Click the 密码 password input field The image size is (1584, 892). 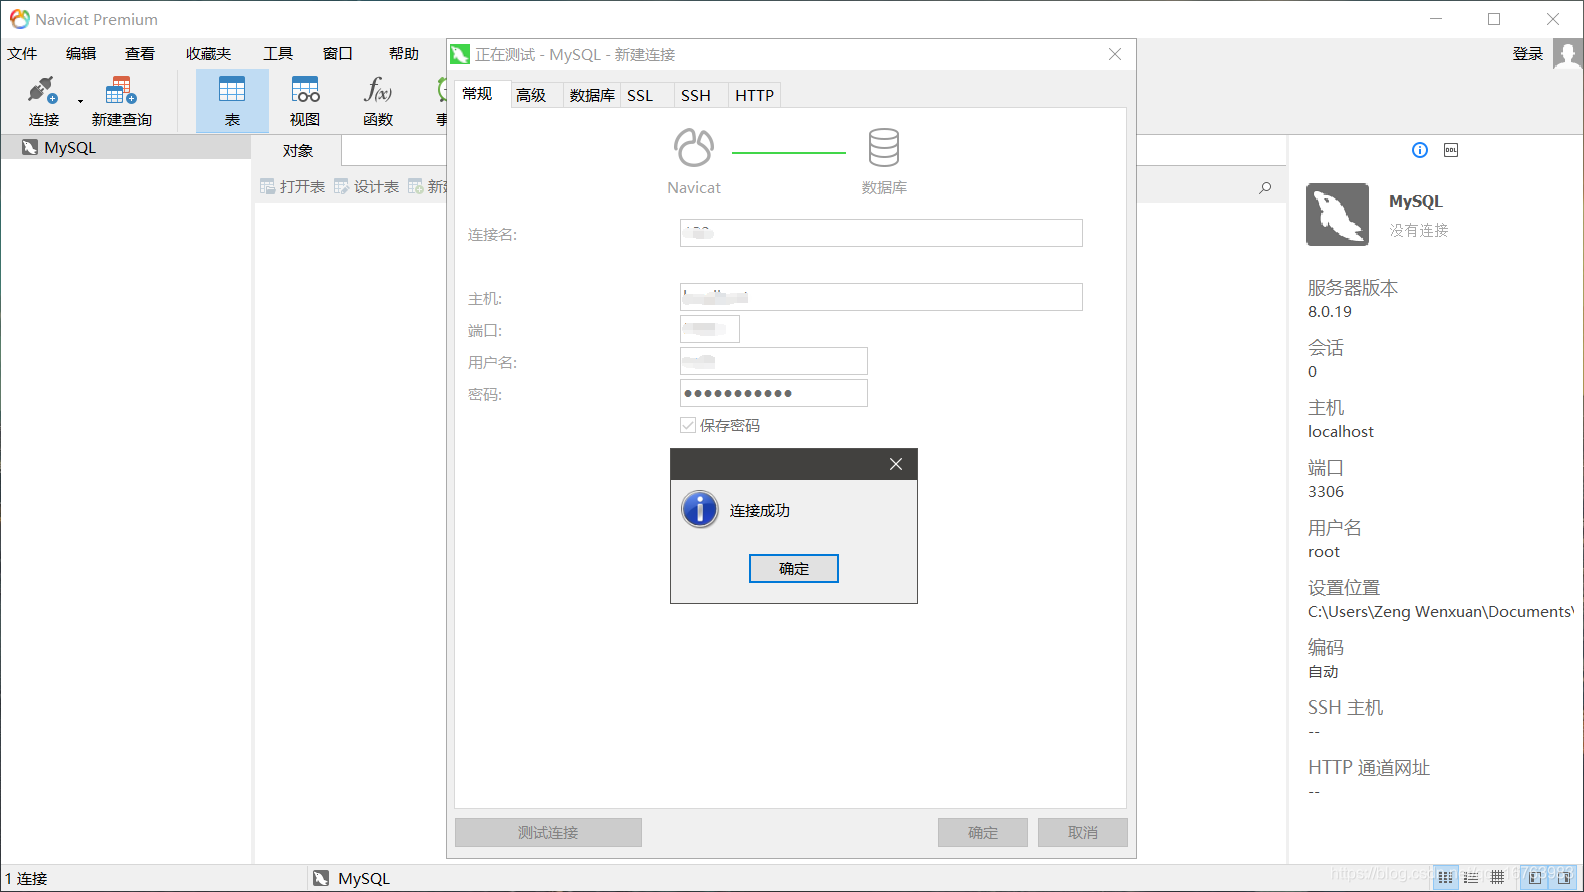click(x=774, y=393)
